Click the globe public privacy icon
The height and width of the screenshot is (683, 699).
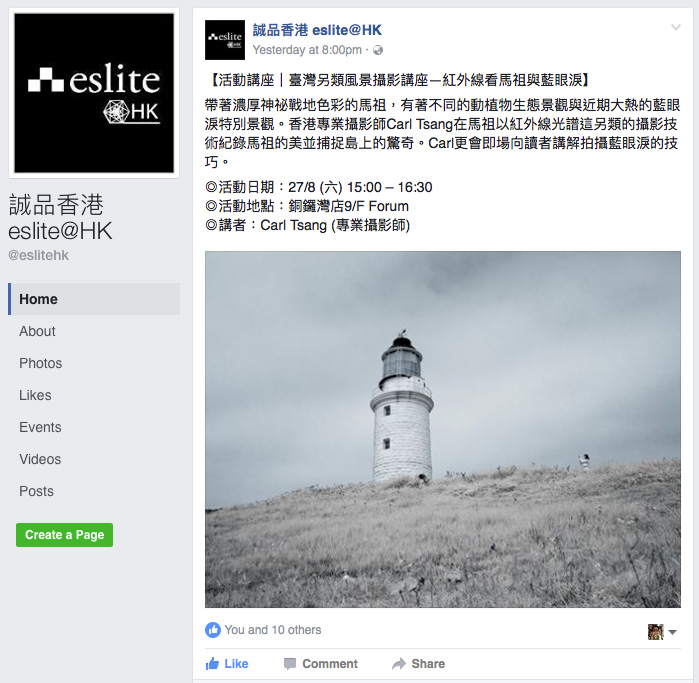378,50
